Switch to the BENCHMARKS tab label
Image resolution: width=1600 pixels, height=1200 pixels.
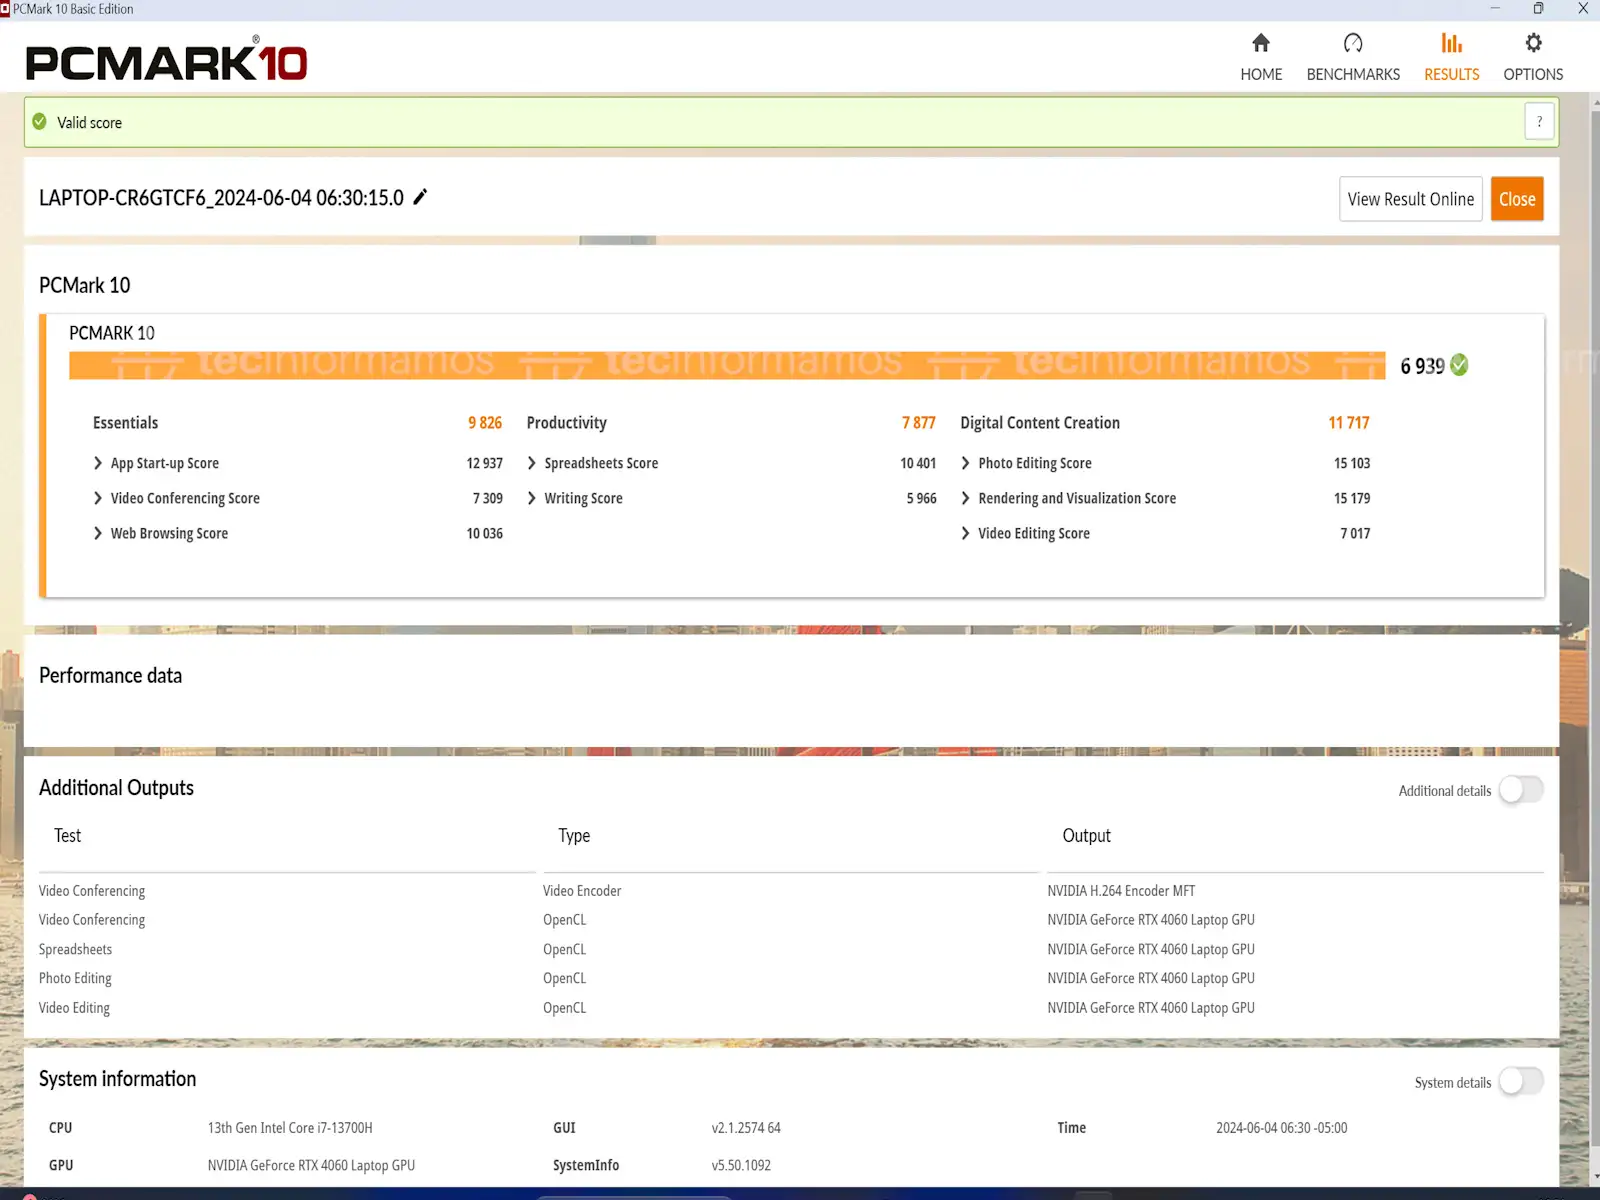tap(1352, 75)
